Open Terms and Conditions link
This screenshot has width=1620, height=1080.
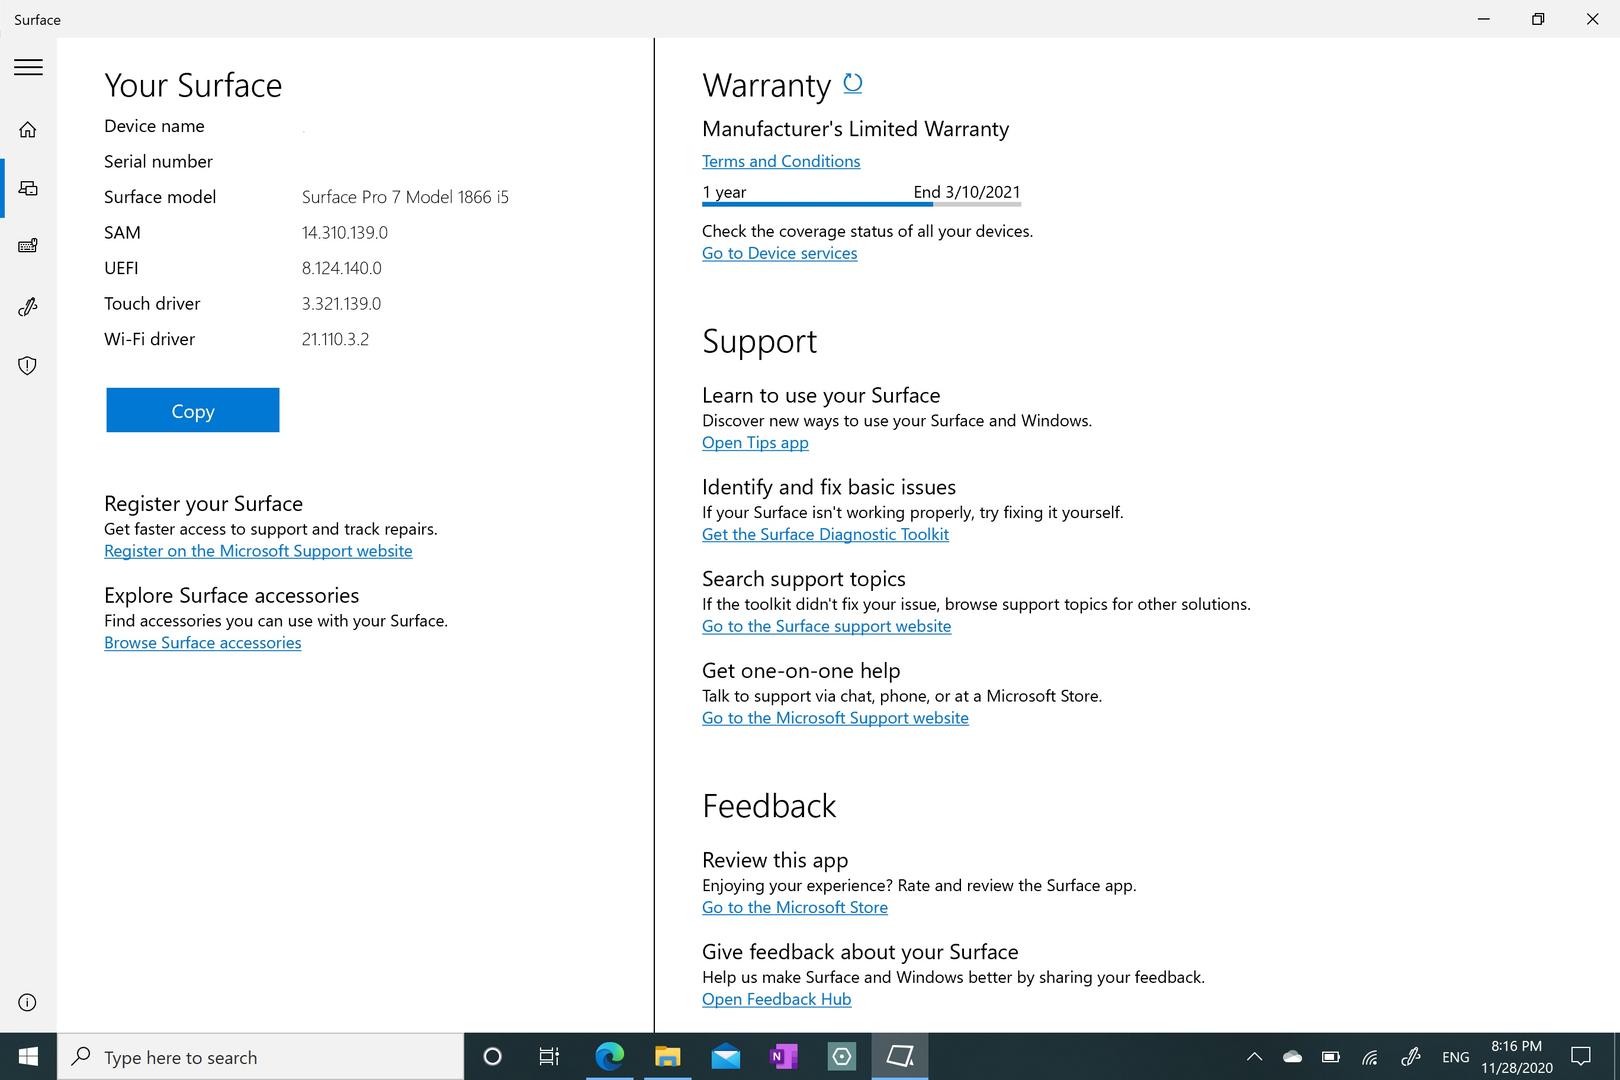tap(781, 161)
